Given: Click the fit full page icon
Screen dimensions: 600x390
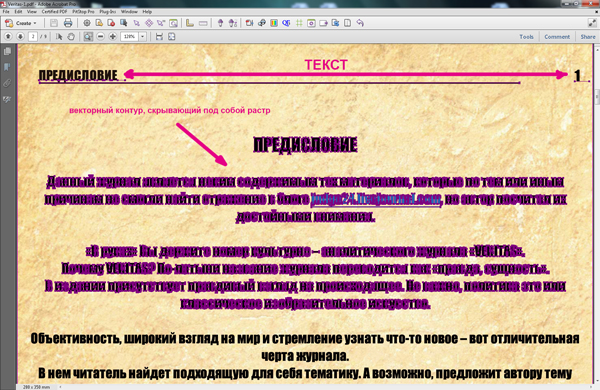Looking at the screenshot, I should pos(172,37).
